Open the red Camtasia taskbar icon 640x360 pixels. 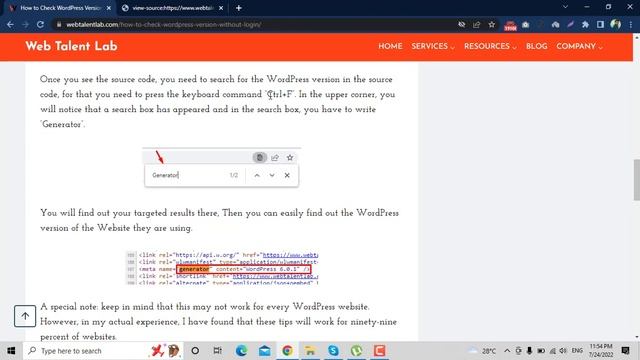[380, 351]
